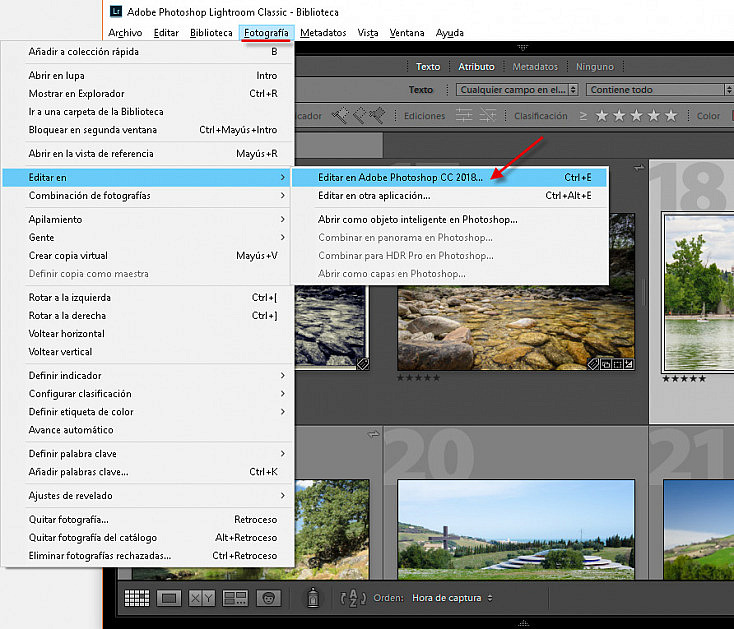734x629 pixels.
Task: Switch to Grid view icon in toolbar
Action: tap(137, 598)
